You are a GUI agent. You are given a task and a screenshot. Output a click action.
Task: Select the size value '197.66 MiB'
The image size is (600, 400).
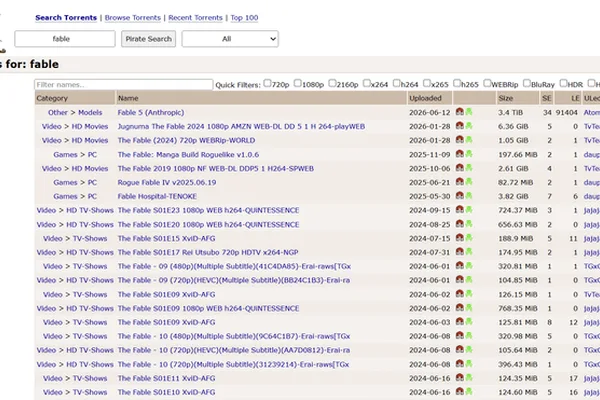pyautogui.click(x=518, y=155)
